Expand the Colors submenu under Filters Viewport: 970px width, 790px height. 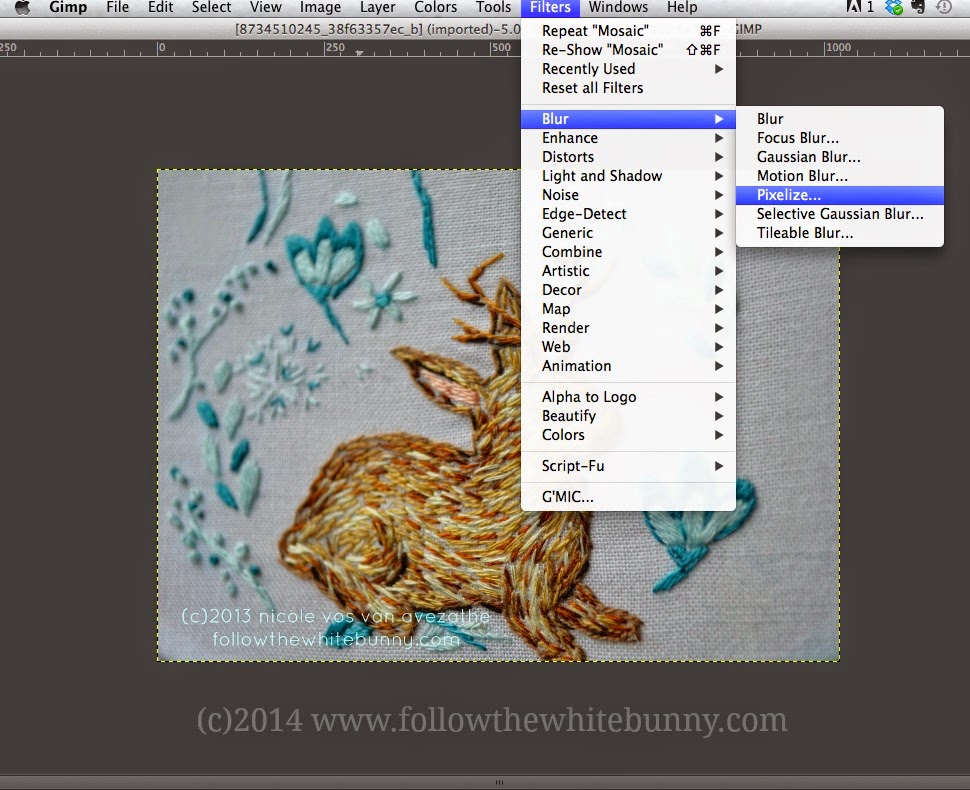(629, 435)
